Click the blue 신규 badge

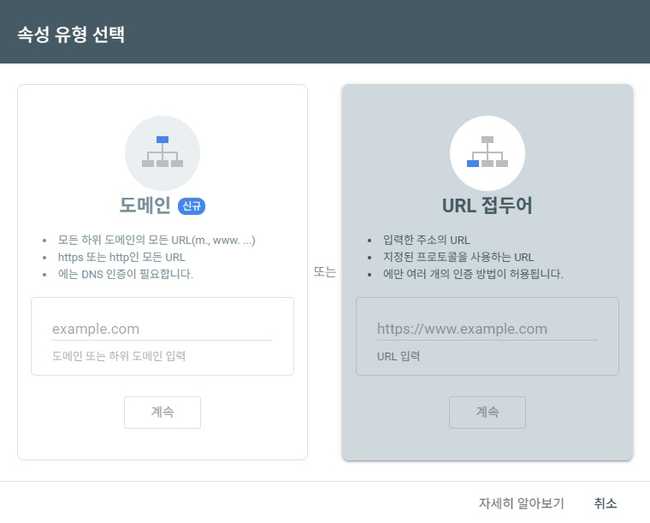pyautogui.click(x=191, y=206)
